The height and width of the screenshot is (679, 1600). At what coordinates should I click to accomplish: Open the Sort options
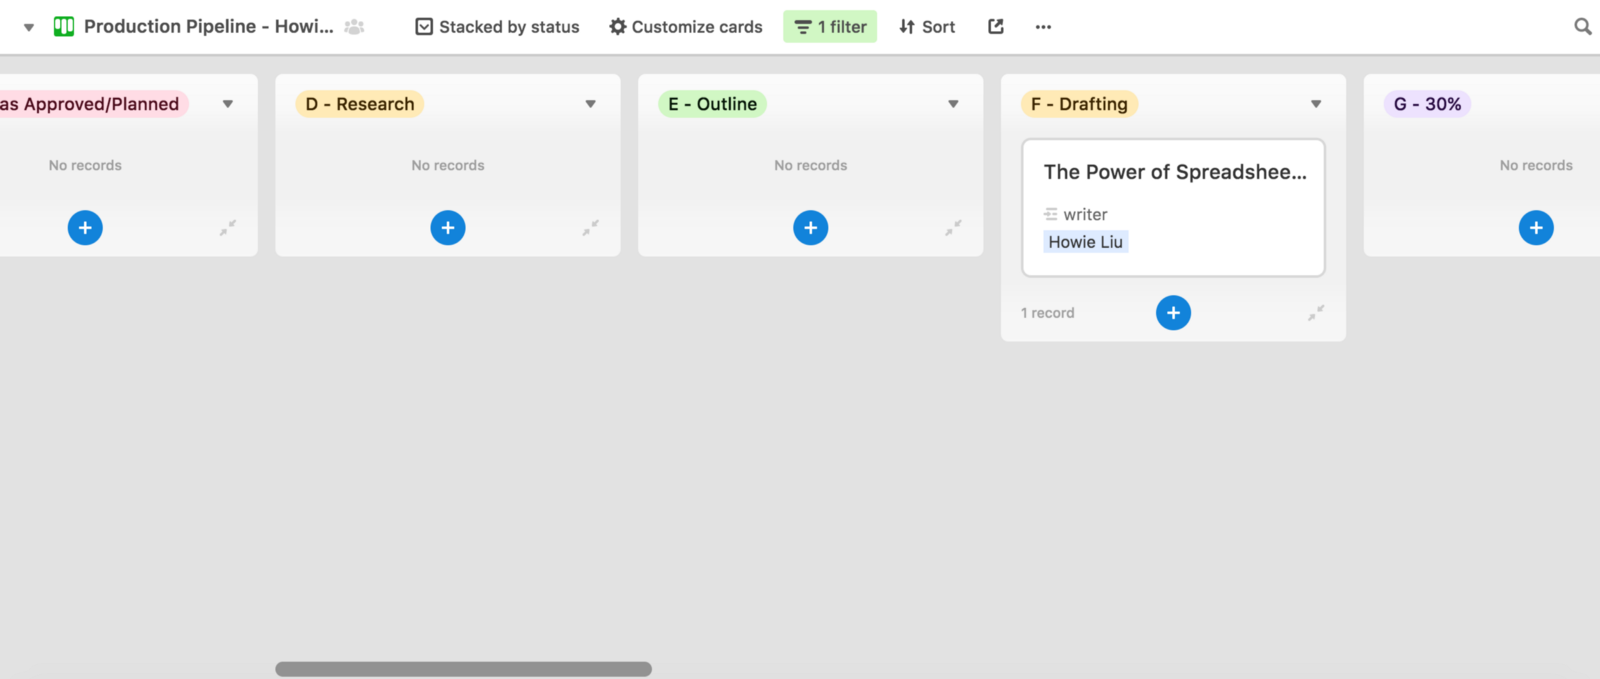[x=927, y=27]
